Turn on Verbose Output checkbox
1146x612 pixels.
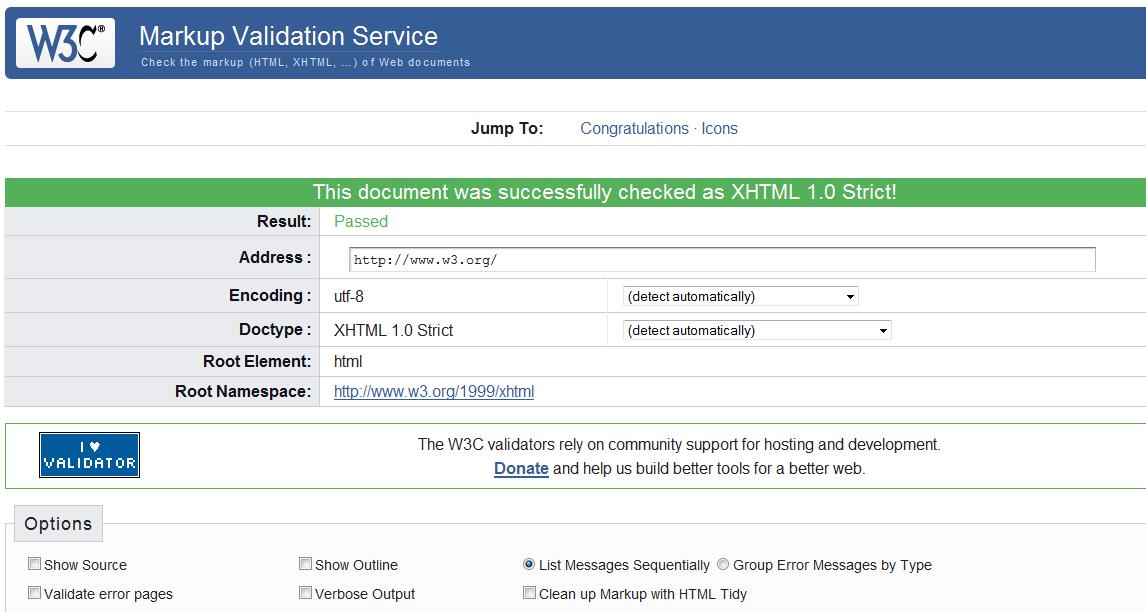coord(306,593)
